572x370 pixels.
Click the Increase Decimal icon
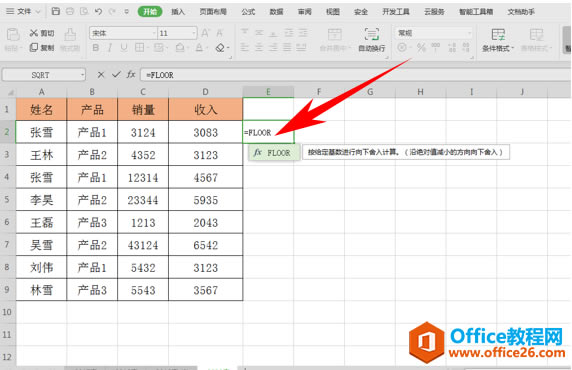point(452,47)
